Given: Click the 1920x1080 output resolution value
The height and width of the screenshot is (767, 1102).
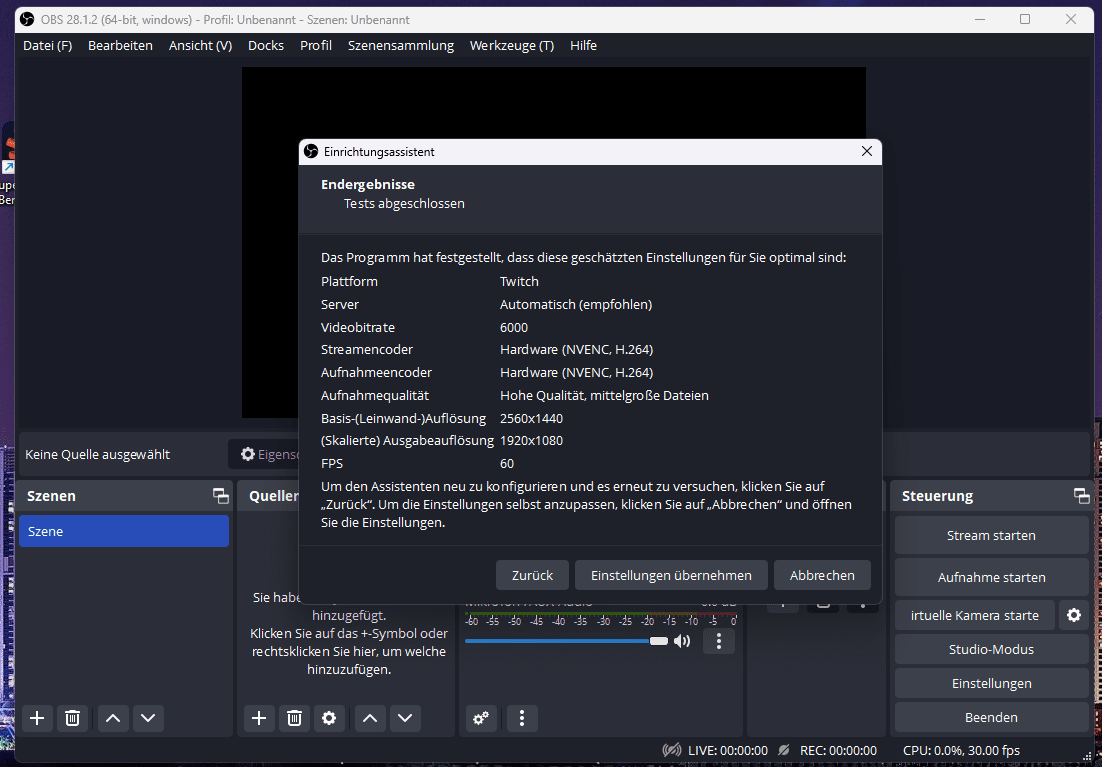Looking at the screenshot, I should coord(531,441).
